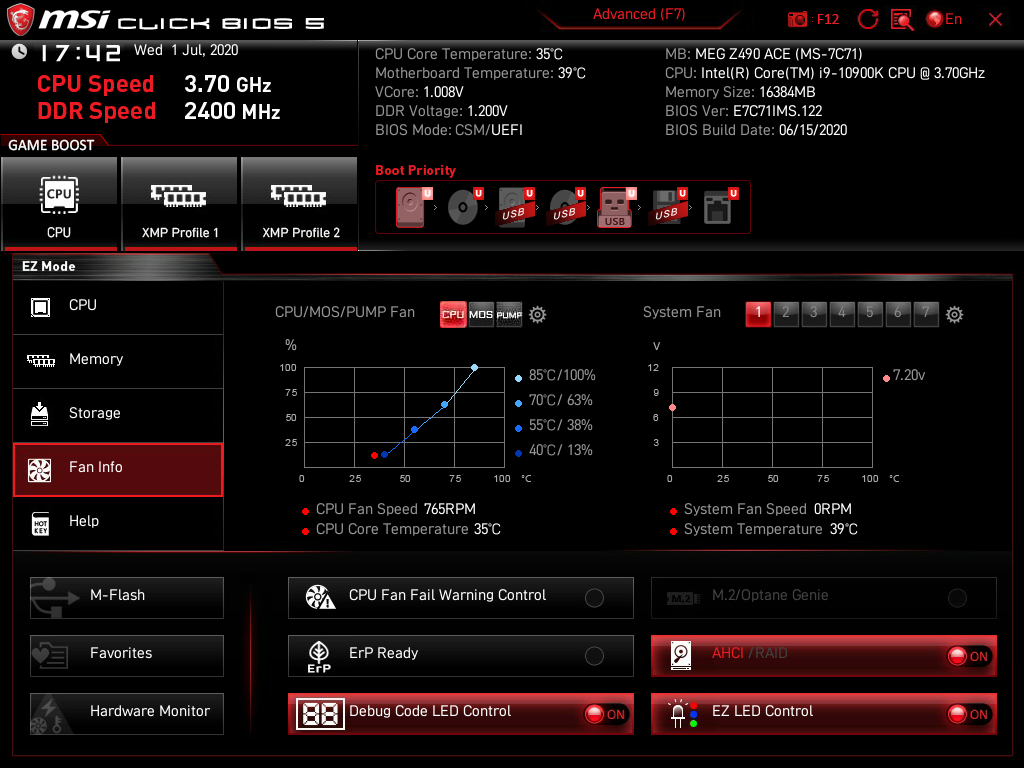The width and height of the screenshot is (1024, 768).
Task: Select the USB floppy boot device
Action: click(x=668, y=207)
